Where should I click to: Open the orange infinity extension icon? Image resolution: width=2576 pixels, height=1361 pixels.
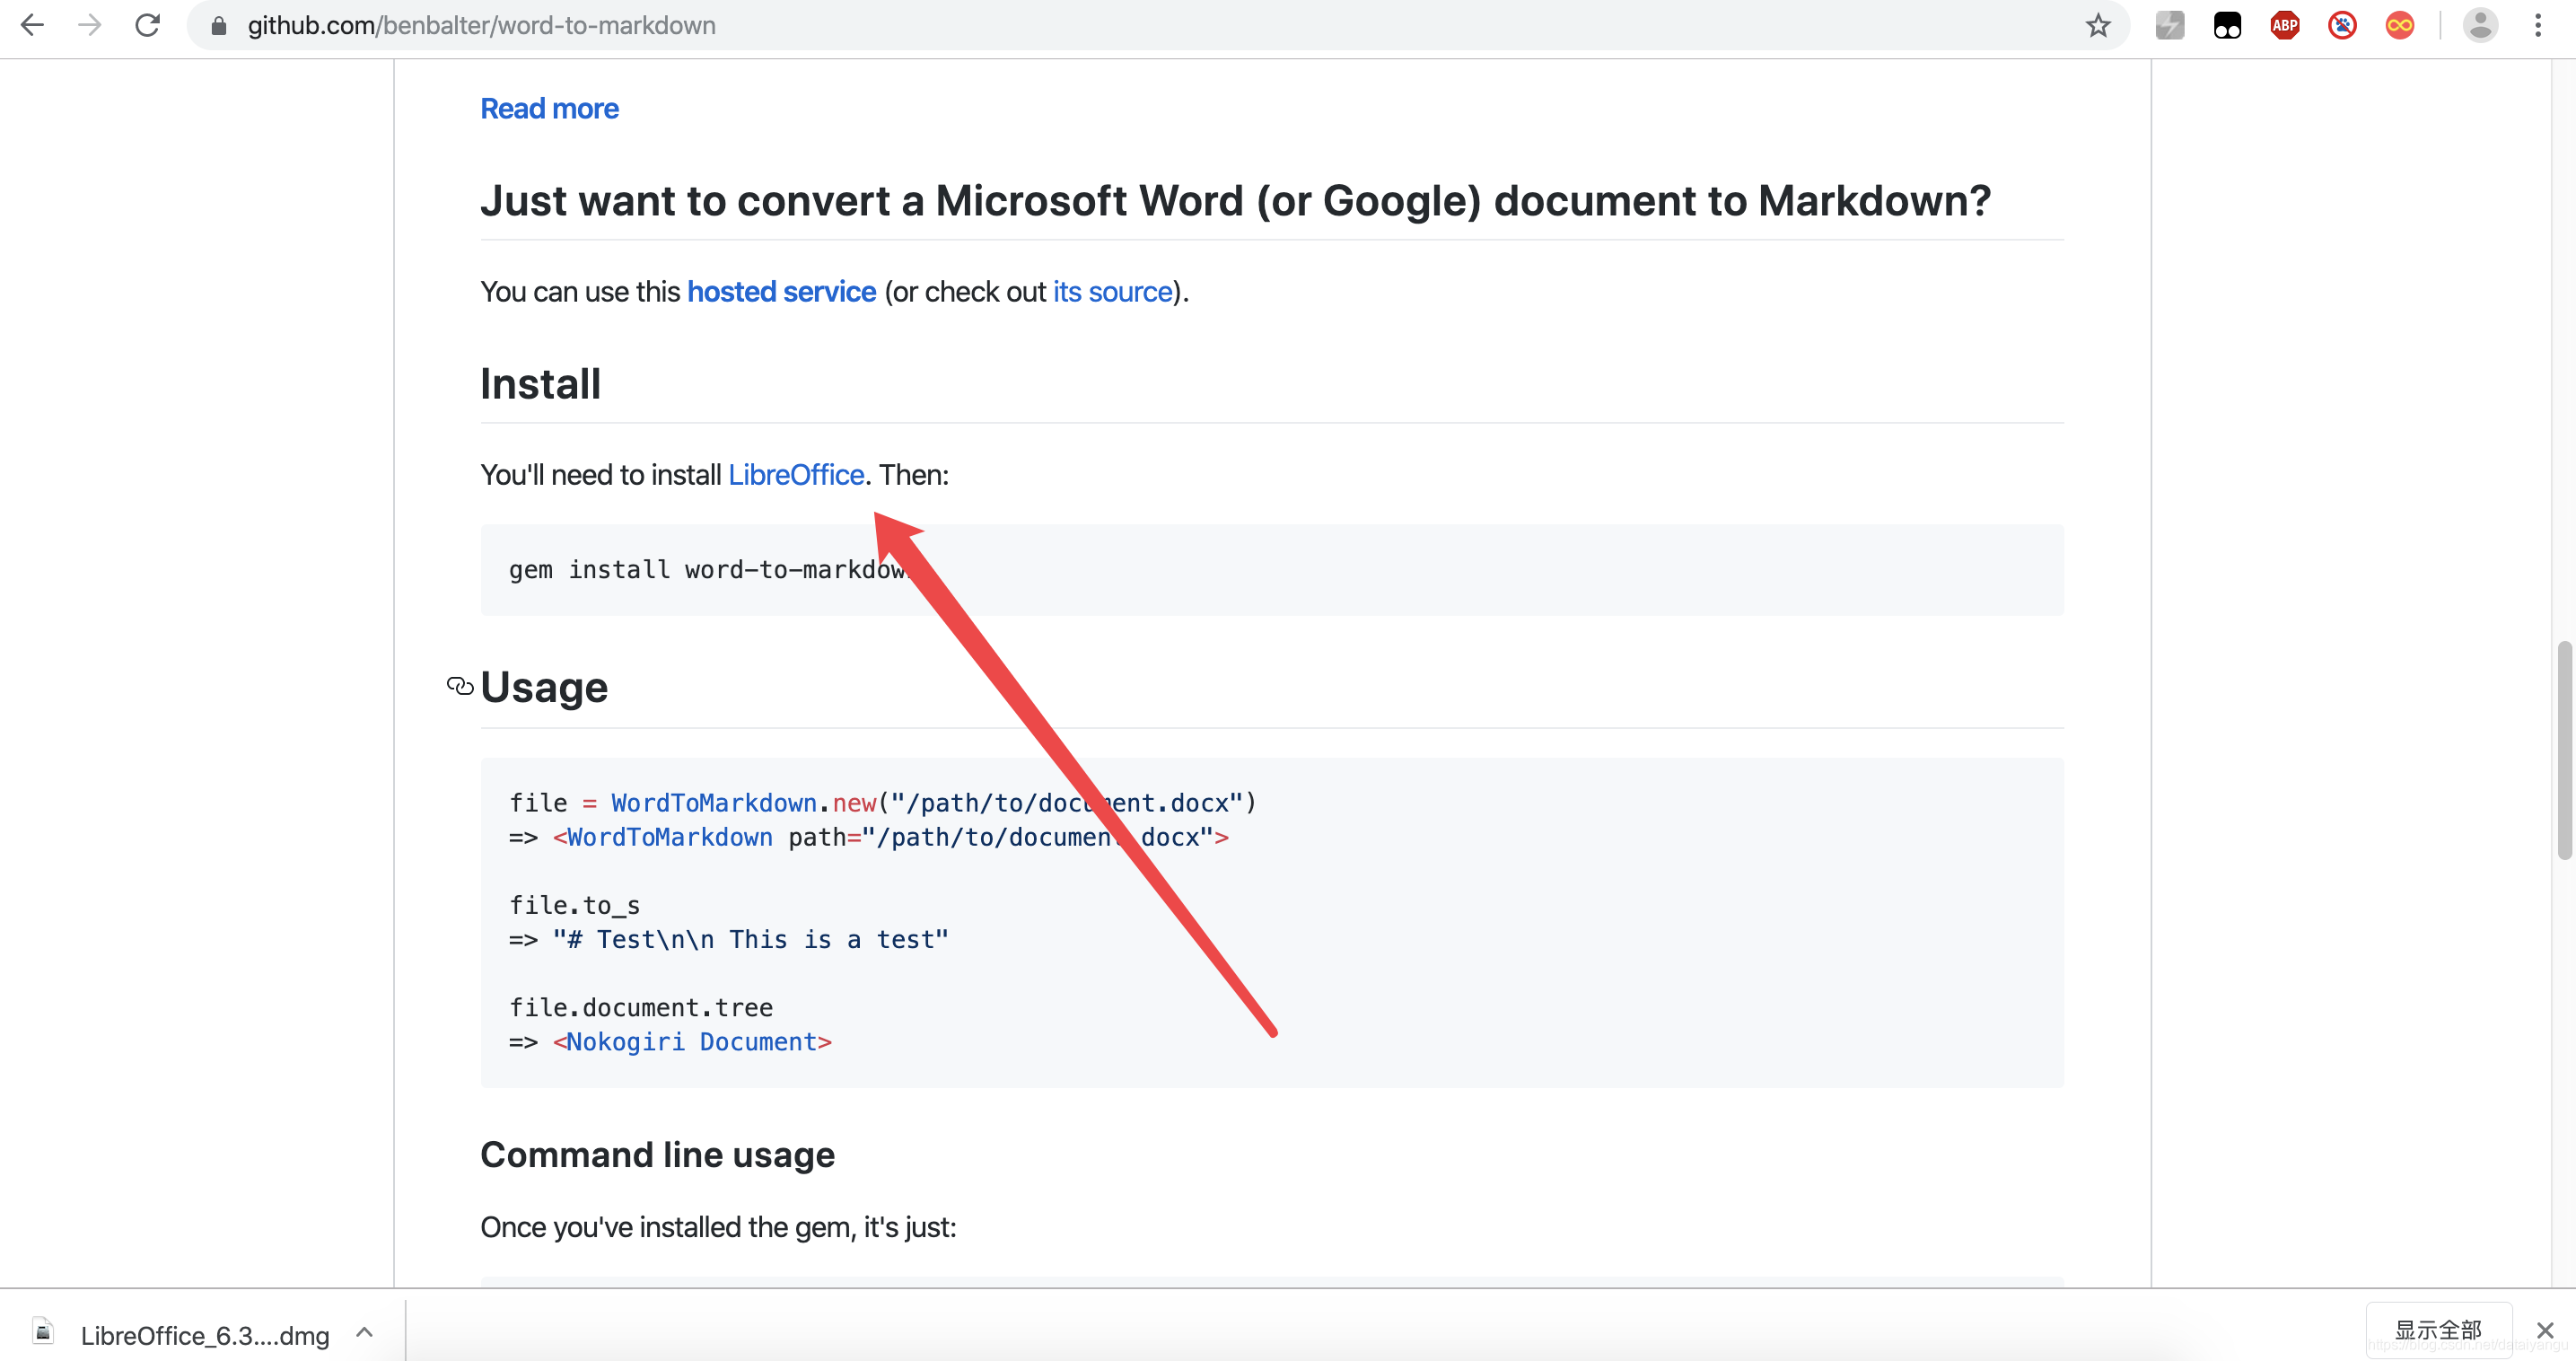[x=2399, y=25]
